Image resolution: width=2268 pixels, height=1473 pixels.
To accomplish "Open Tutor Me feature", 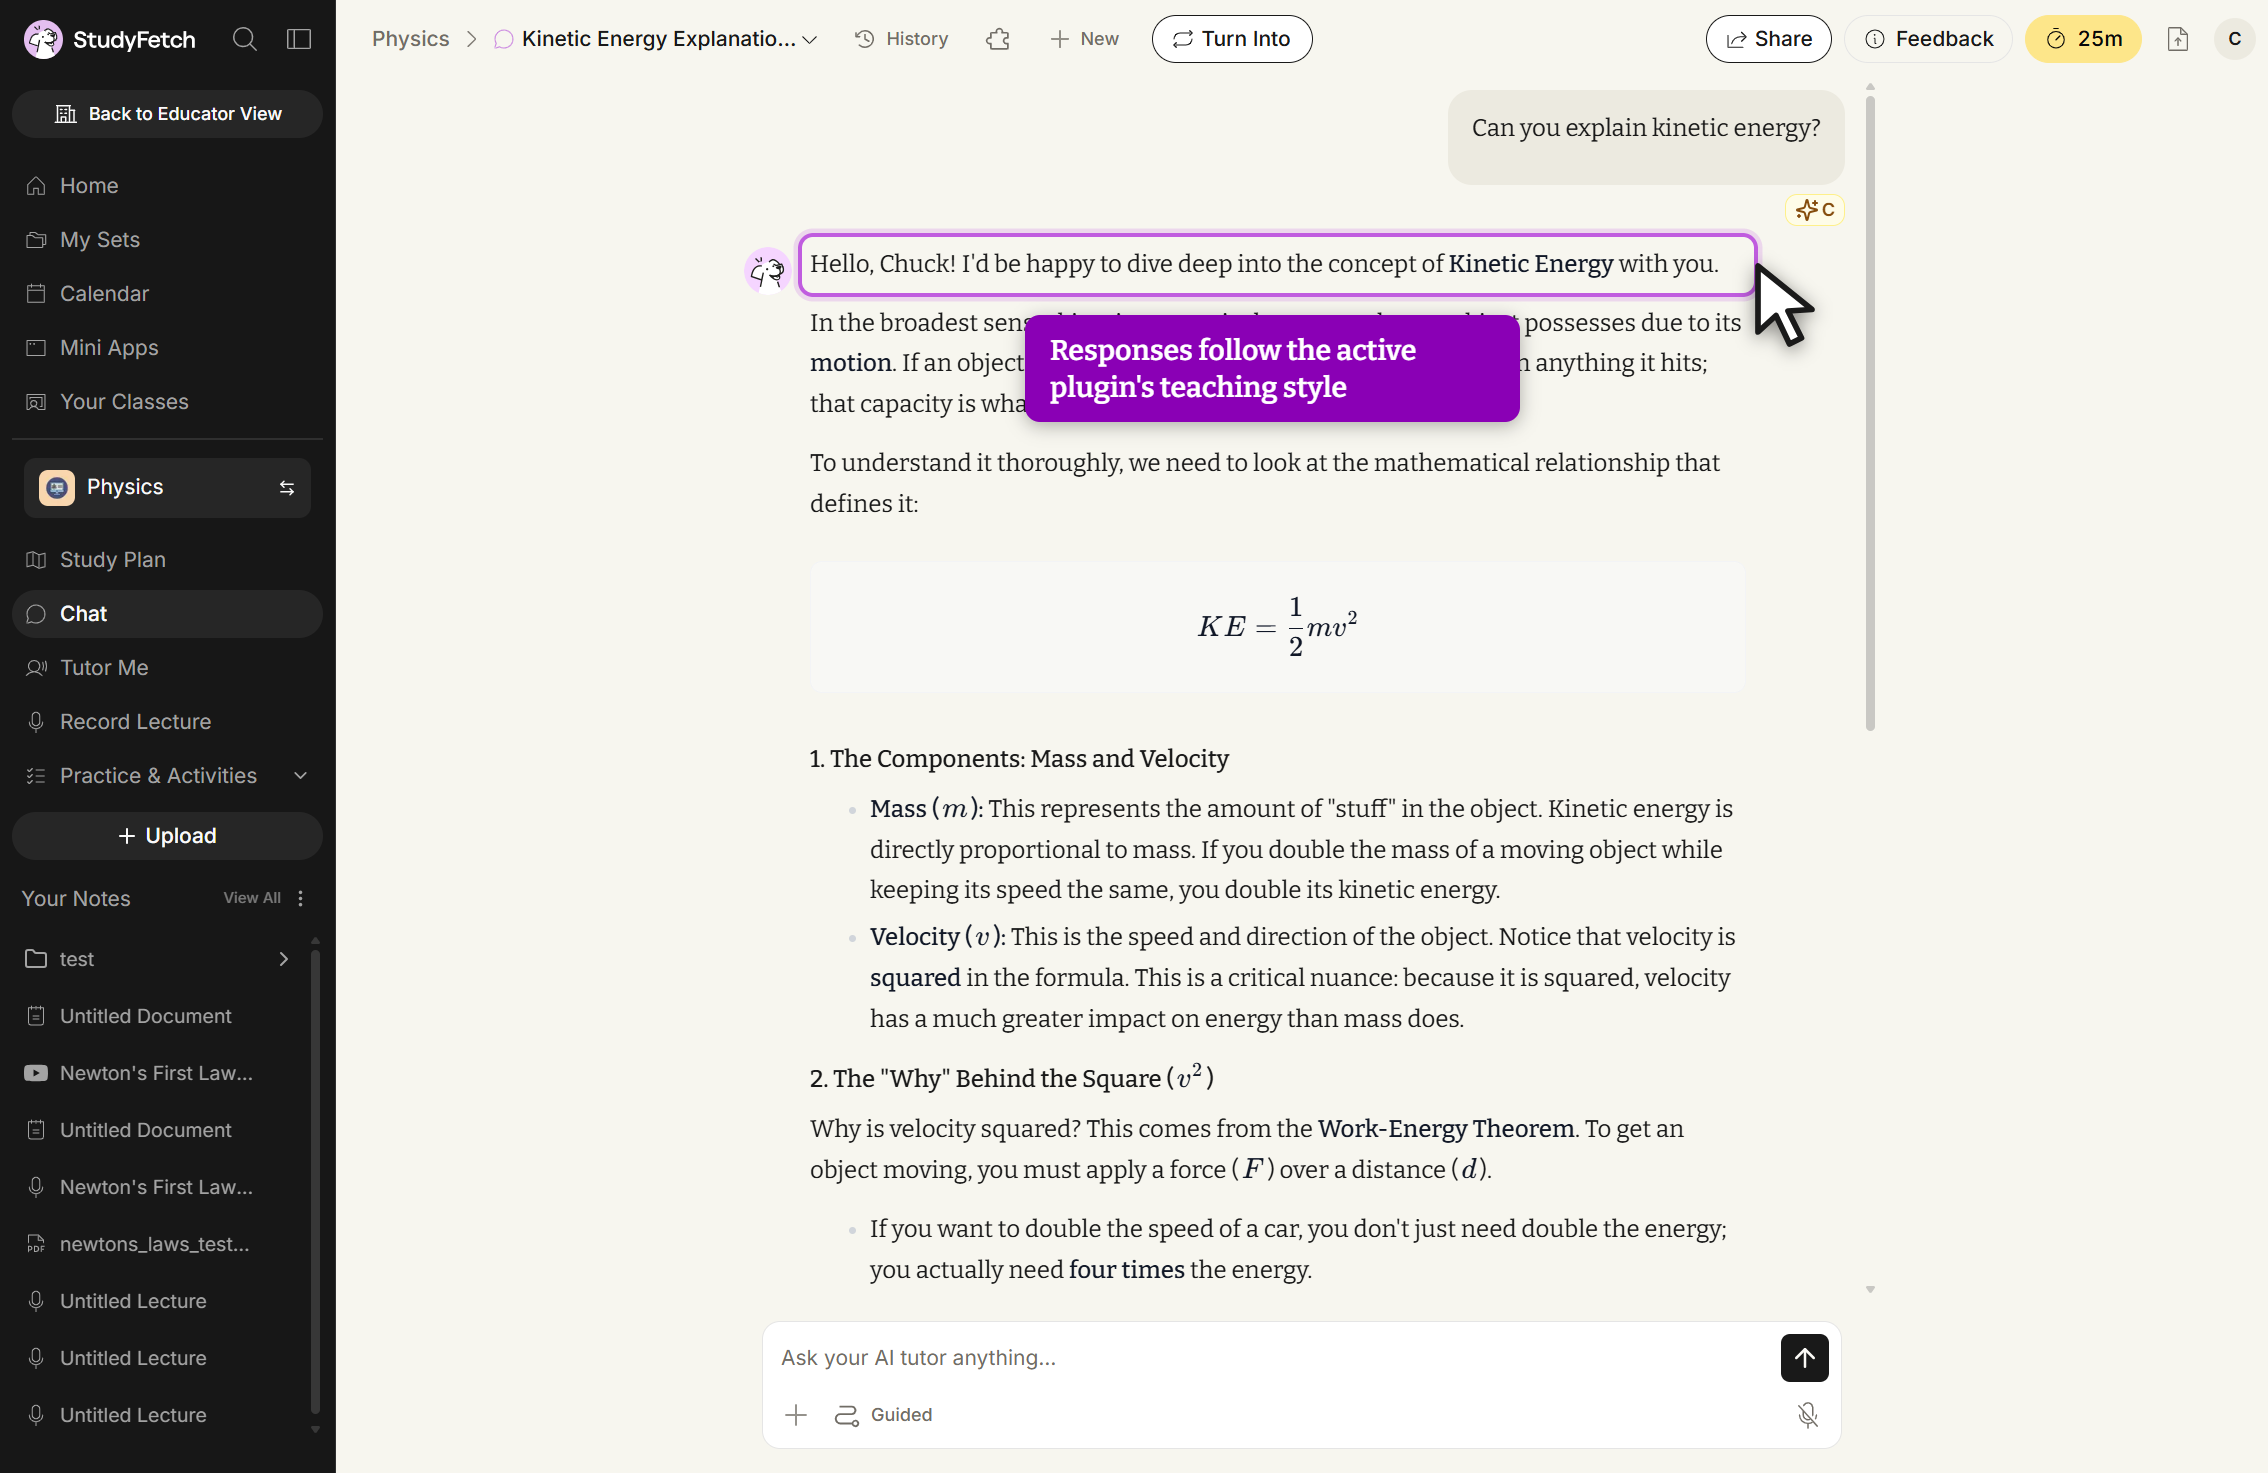I will pyautogui.click(x=167, y=668).
